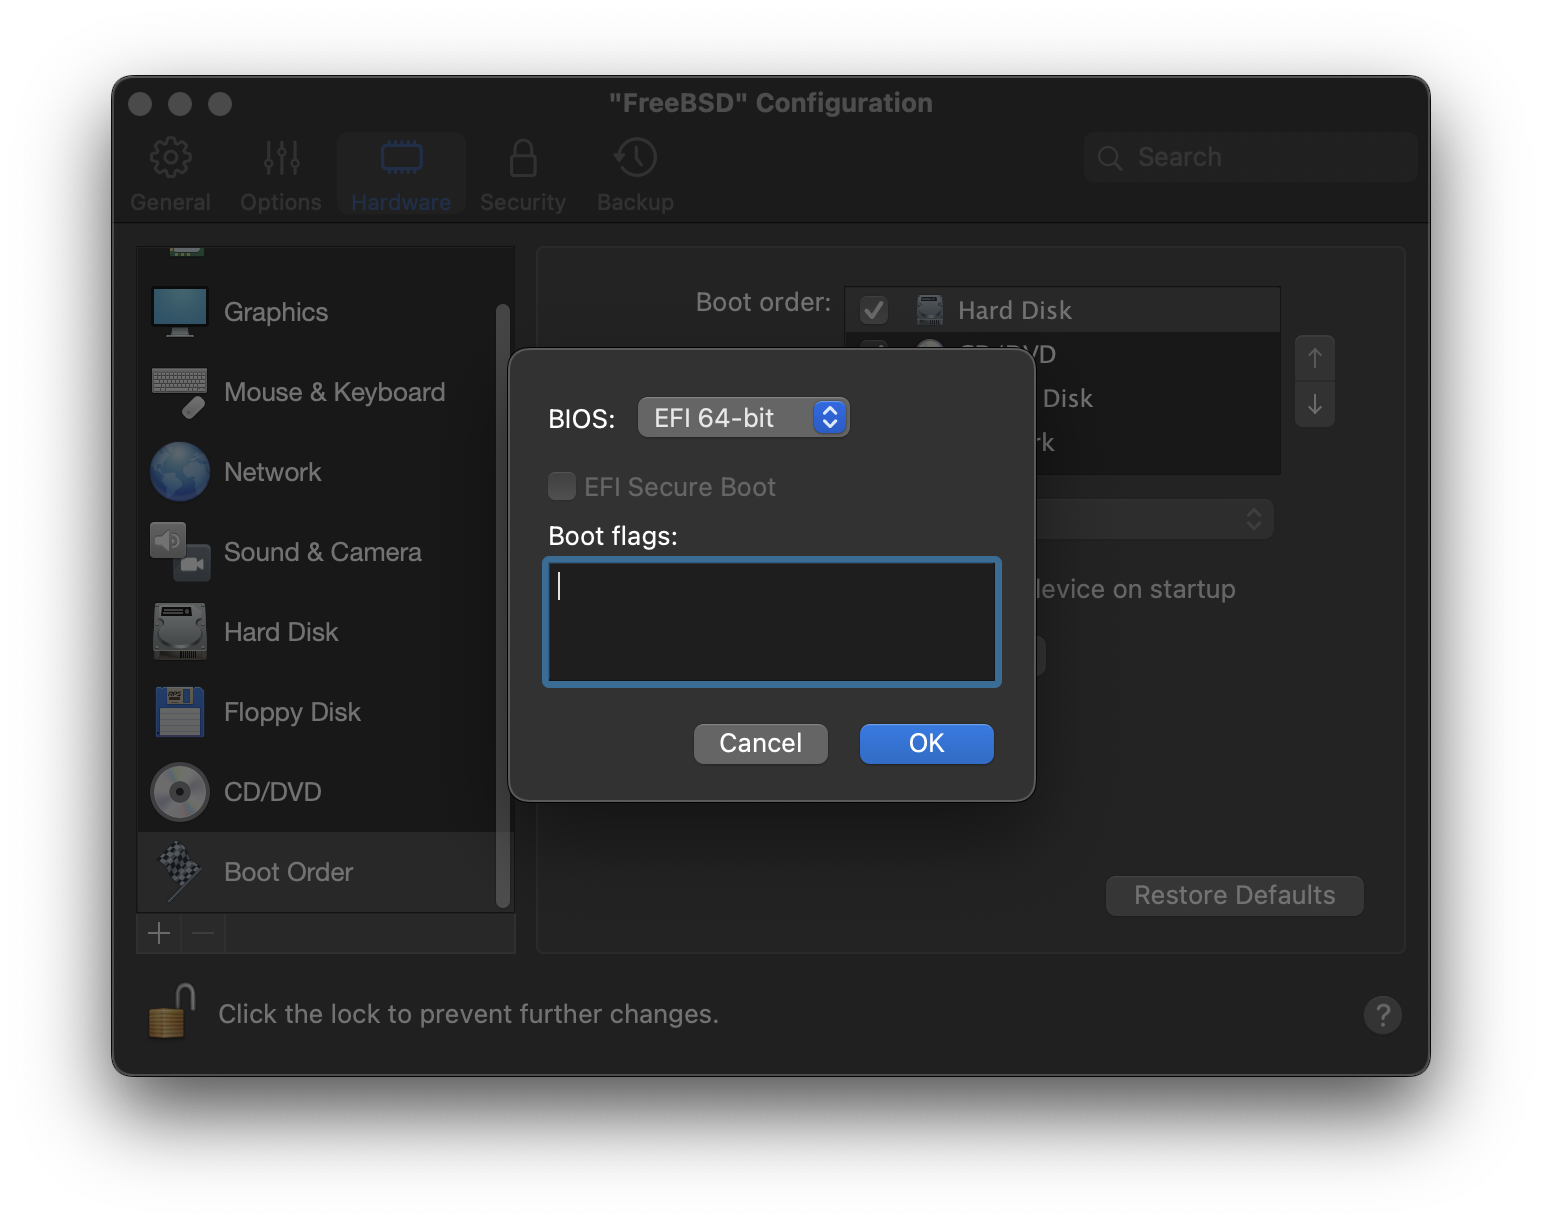Select the Graphics hardware item
This screenshot has height=1224, width=1542.
[276, 311]
